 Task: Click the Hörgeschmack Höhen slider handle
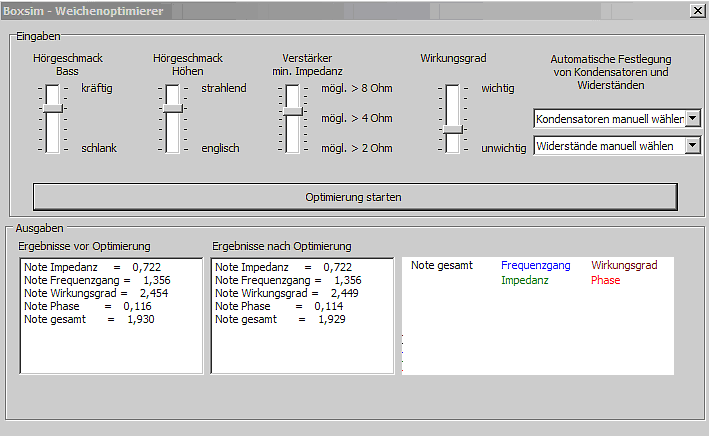tap(172, 108)
